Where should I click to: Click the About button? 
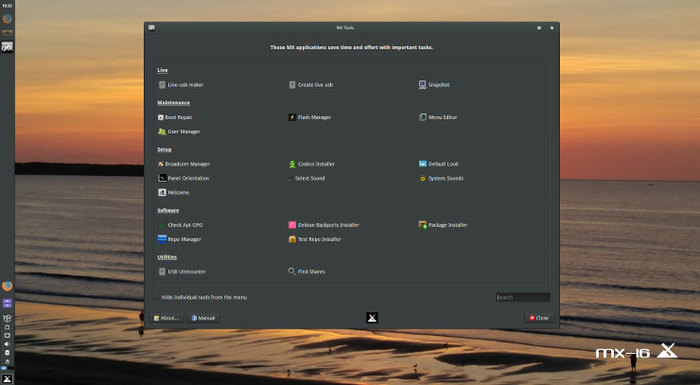click(x=167, y=318)
